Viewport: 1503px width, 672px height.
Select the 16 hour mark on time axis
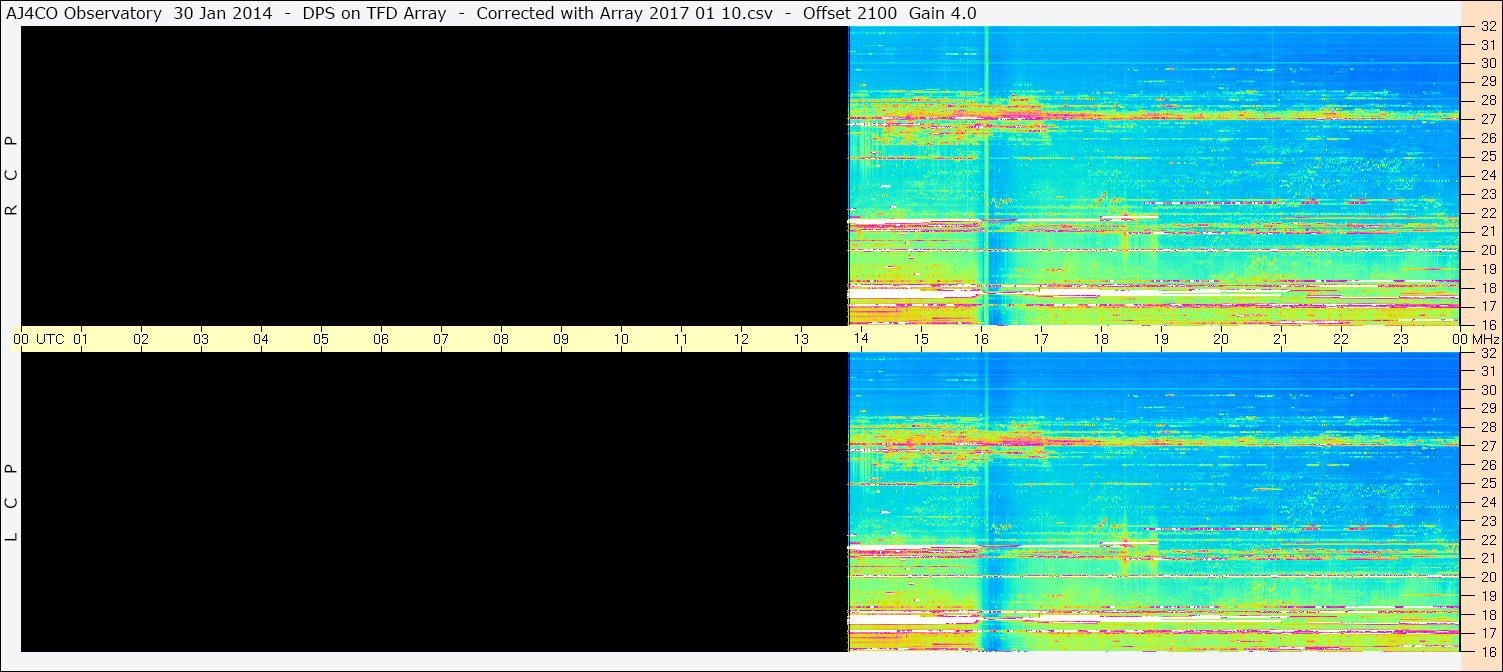coord(981,339)
